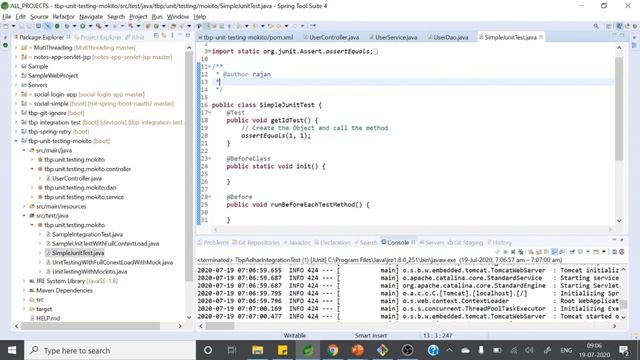Click the Debug bug toolbar icon

(x=67, y=26)
